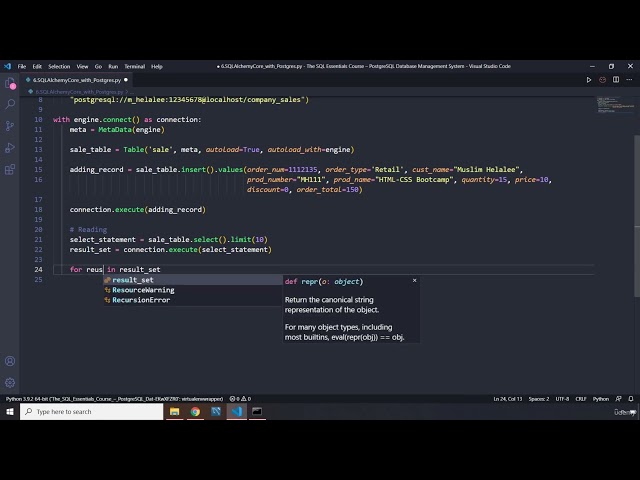This screenshot has width=640, height=480.
Task: Open the Search view in activity bar
Action: click(10, 104)
